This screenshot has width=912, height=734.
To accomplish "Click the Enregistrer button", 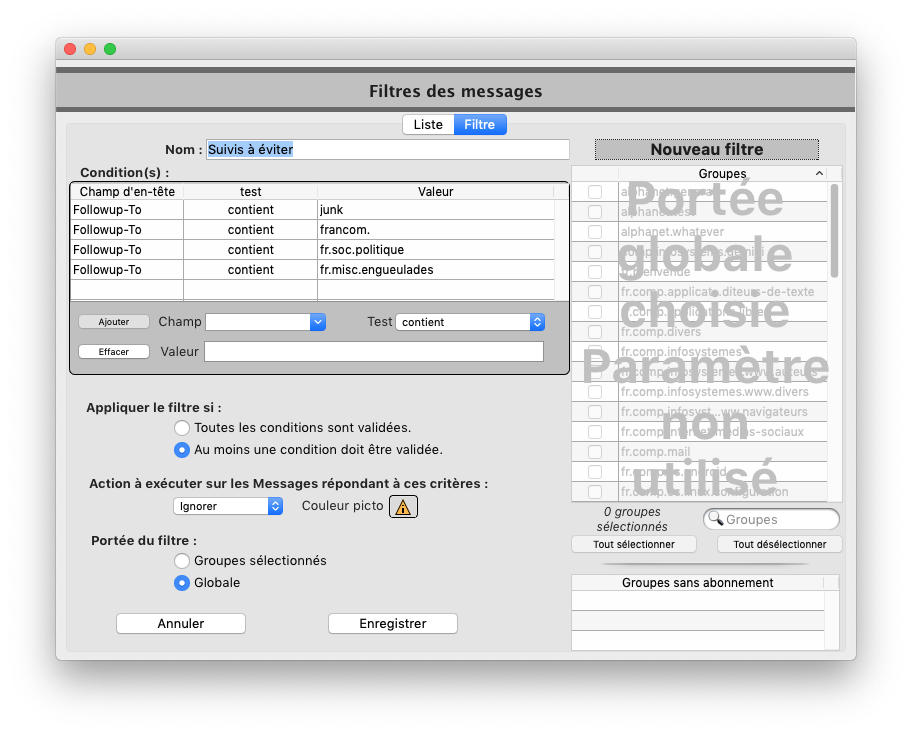I will (393, 623).
